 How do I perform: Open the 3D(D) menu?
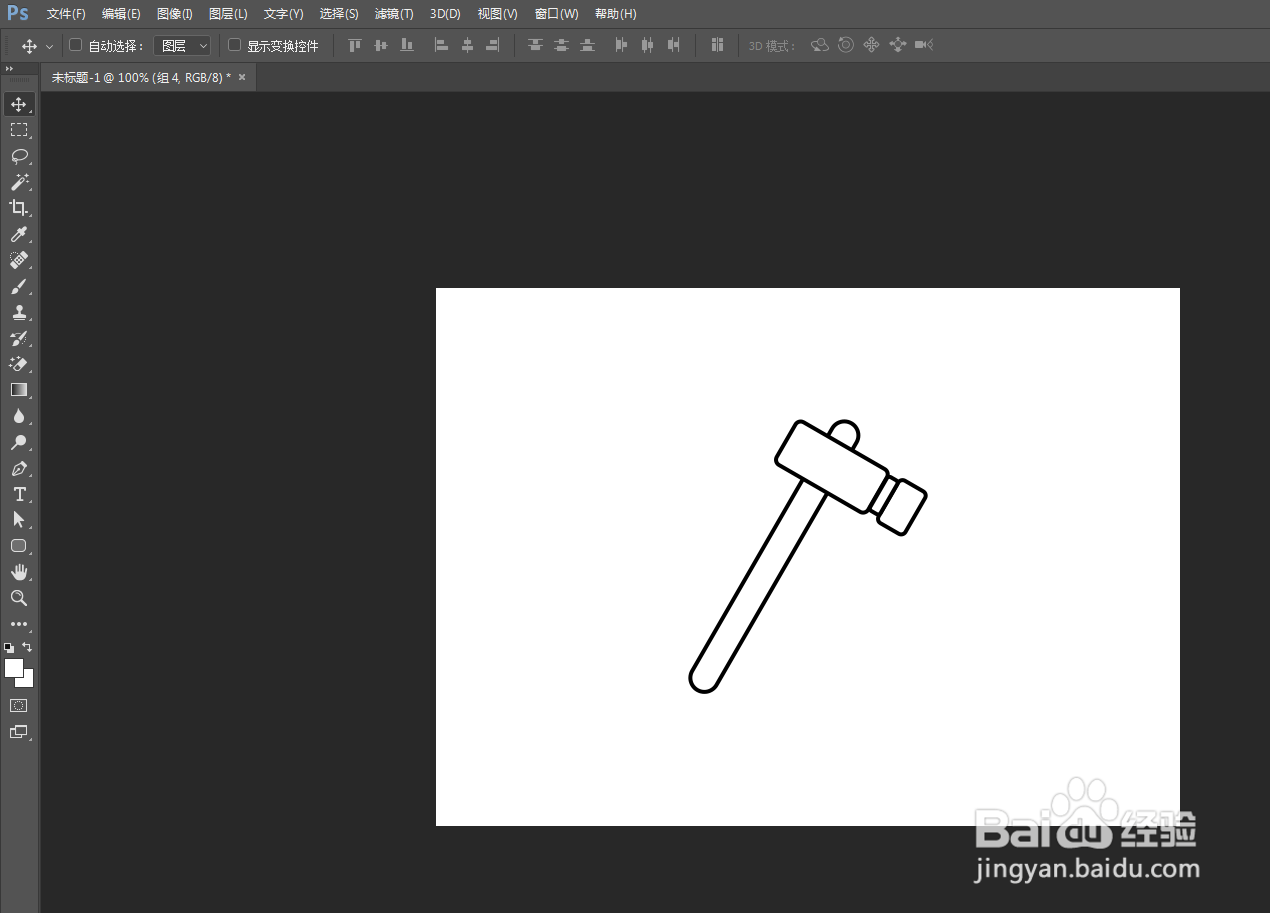click(445, 14)
